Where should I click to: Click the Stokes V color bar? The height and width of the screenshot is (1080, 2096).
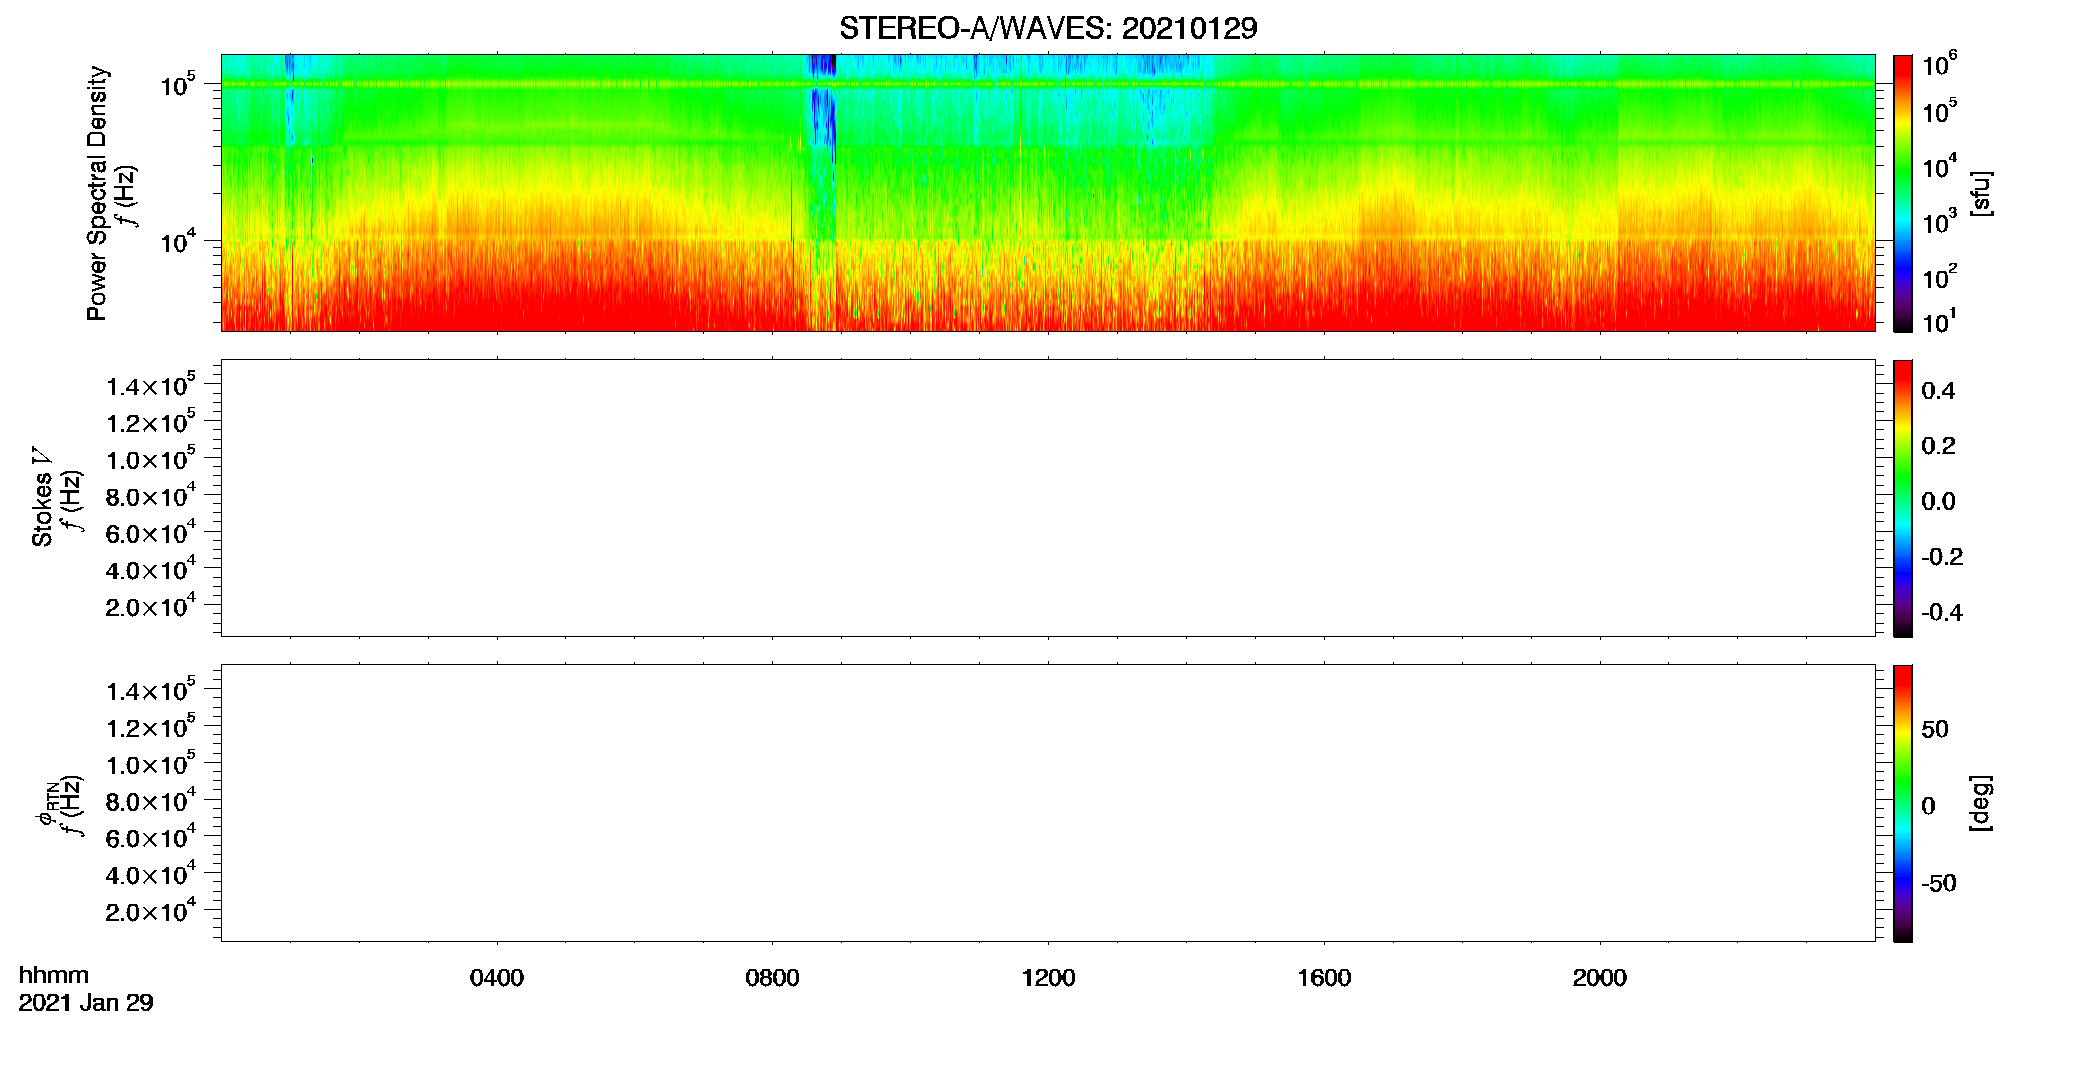(x=1903, y=498)
